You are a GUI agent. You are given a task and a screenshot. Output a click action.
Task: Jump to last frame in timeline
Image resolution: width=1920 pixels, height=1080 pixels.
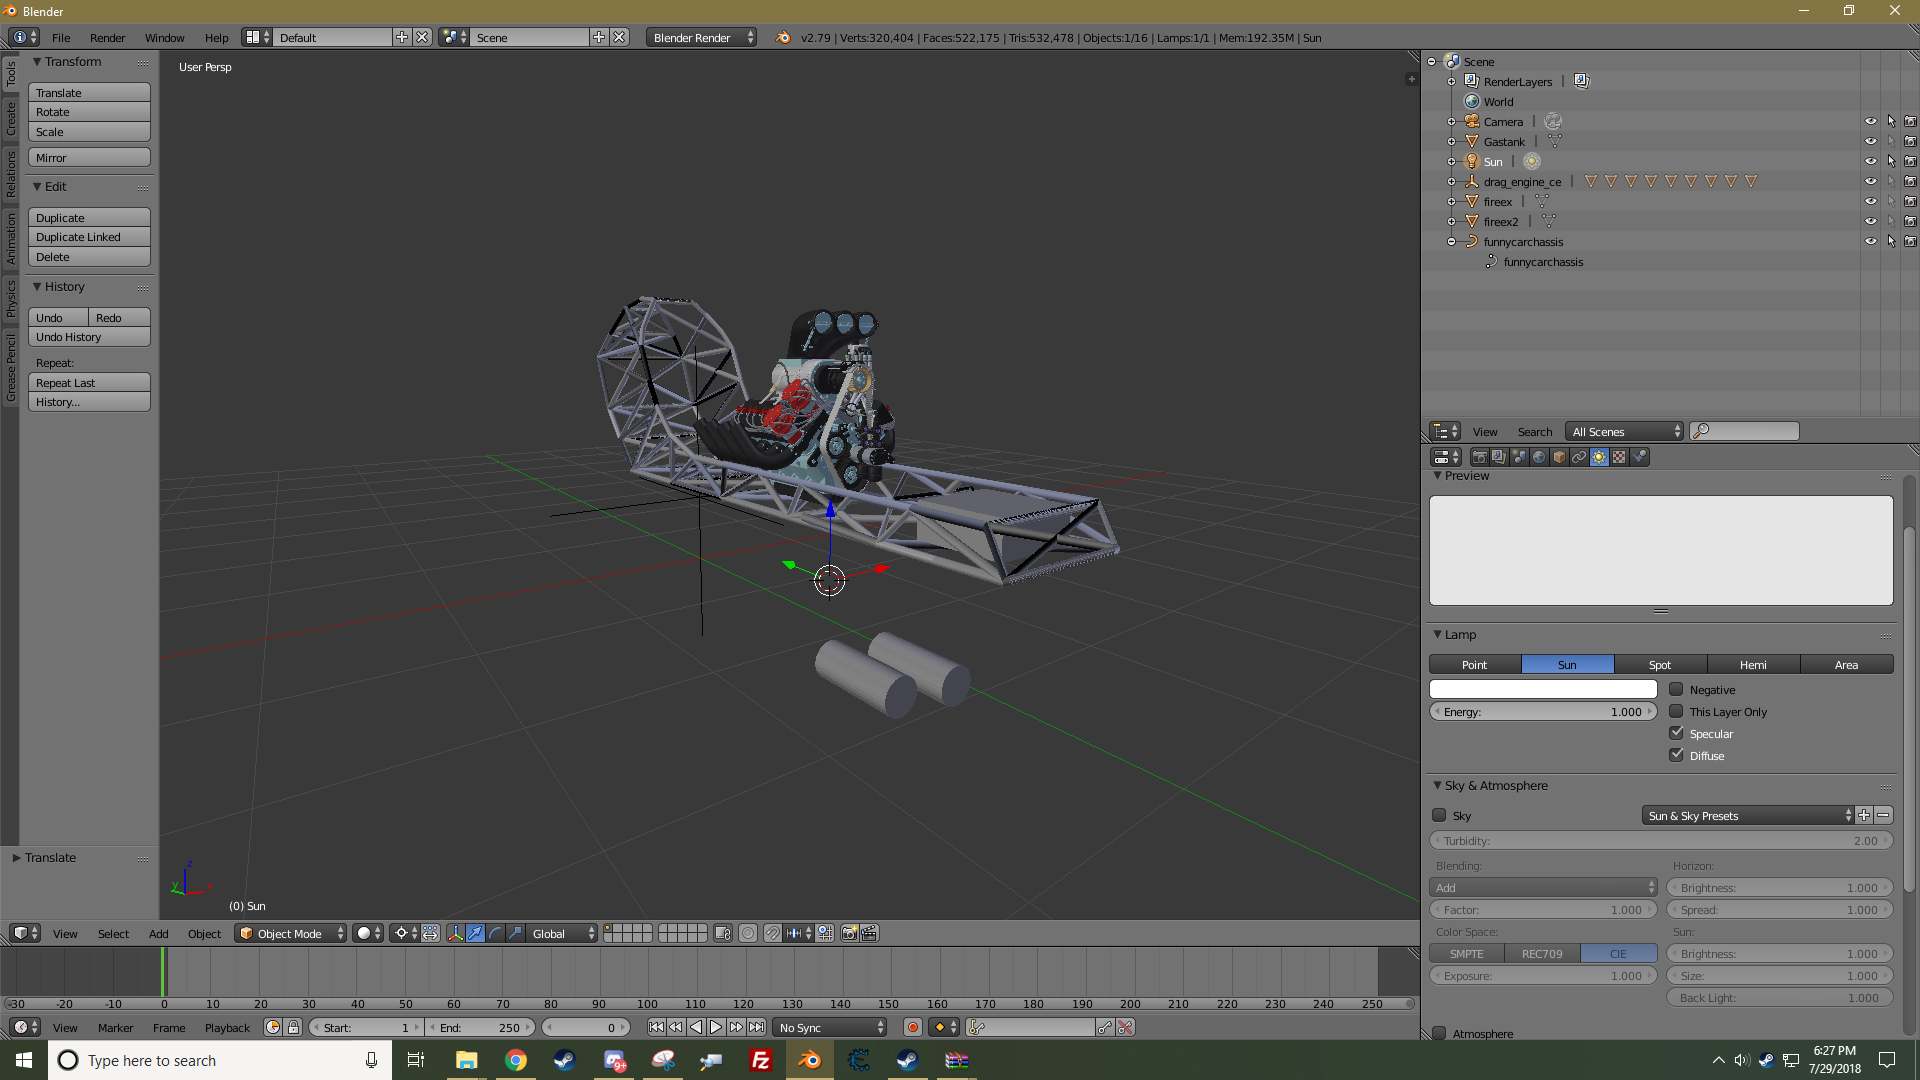coord(757,1027)
